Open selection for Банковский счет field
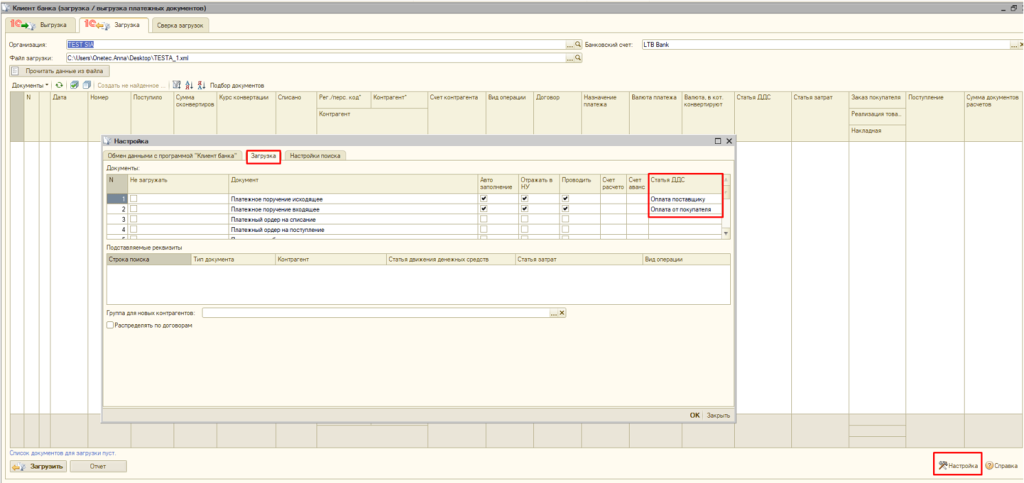 point(1014,45)
